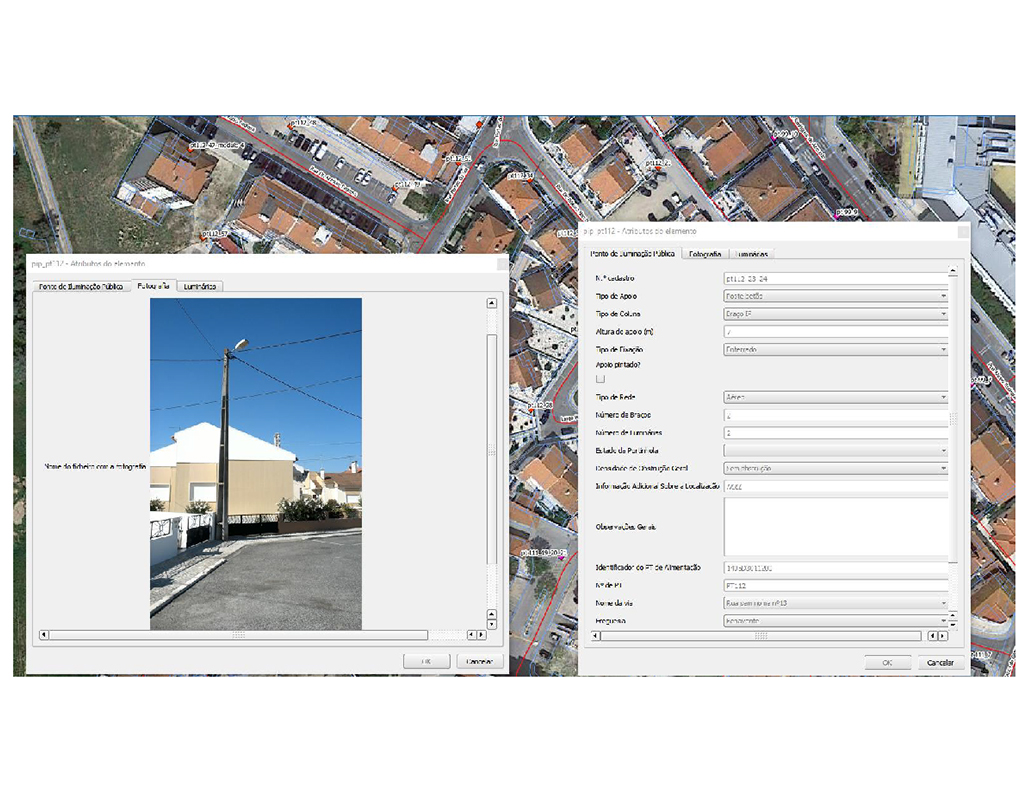Viewport: 1024px width, 788px height.
Task: Open 'Fotografia' tab in the attributes form dialog
Action: [705, 254]
